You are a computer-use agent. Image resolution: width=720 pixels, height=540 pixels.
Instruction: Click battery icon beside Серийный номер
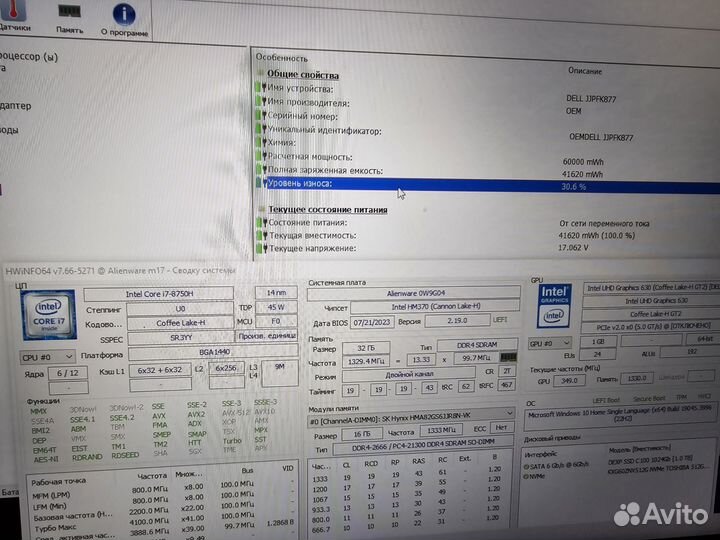coord(261,115)
